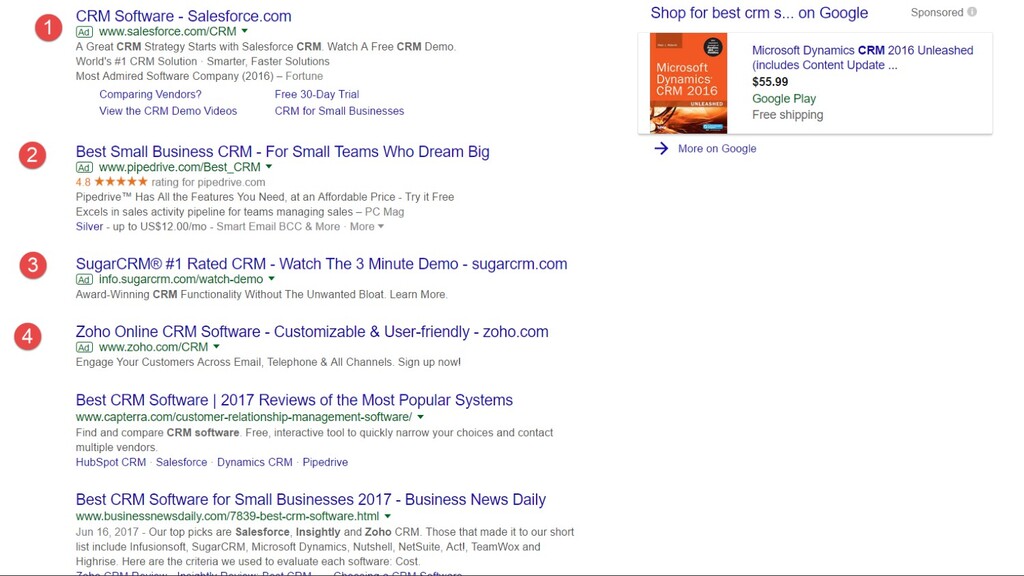Open SugarCRM #1 Rated CRM ad title
Image resolution: width=1024 pixels, height=576 pixels.
[321, 264]
